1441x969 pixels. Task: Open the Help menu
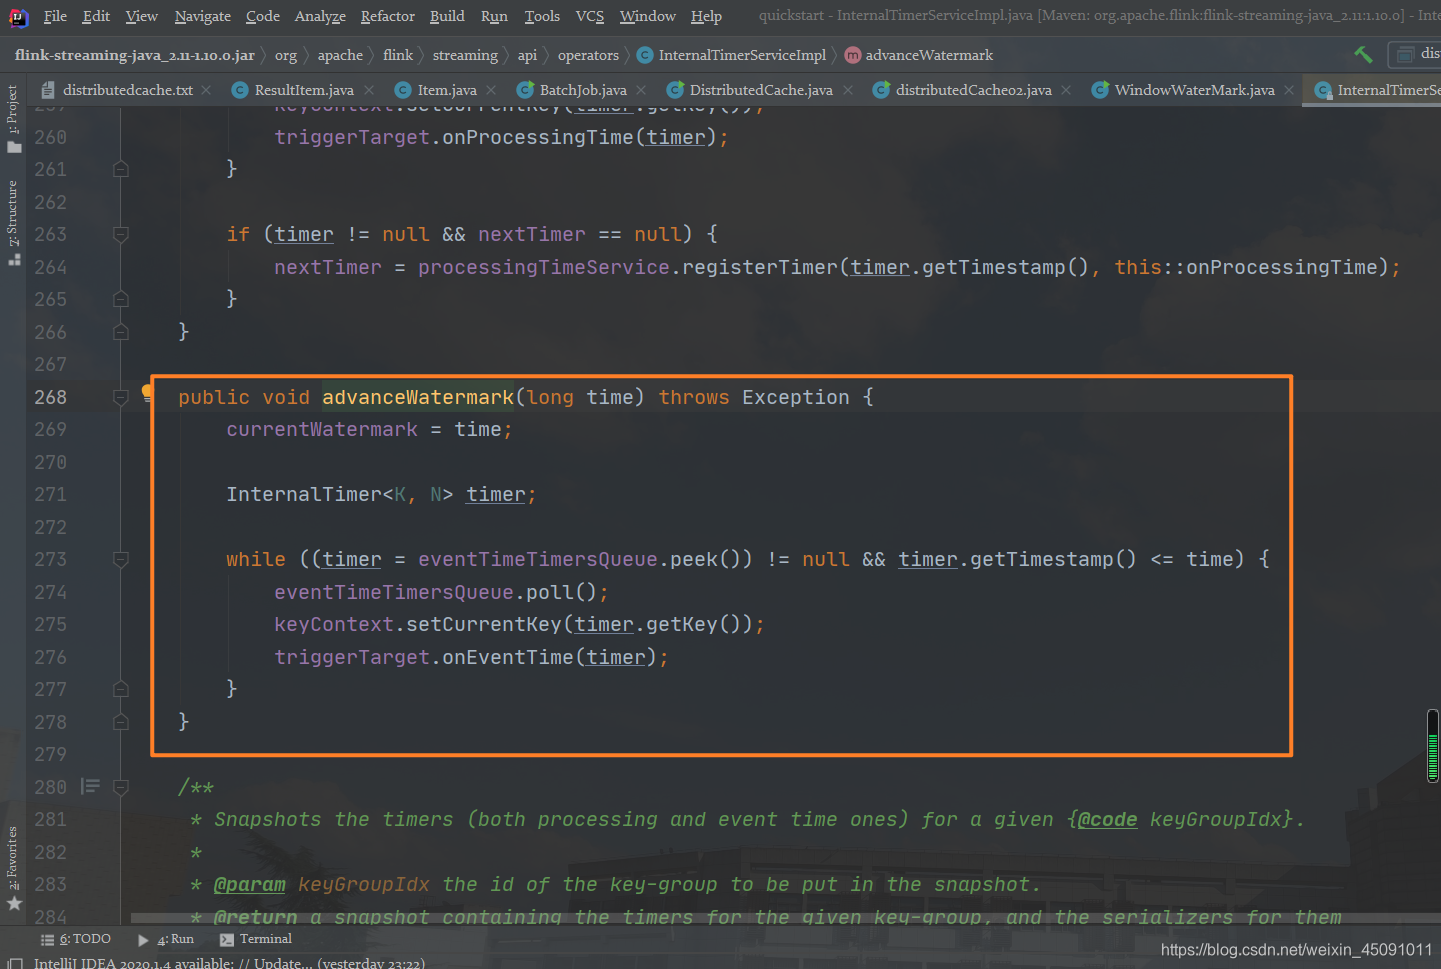(706, 16)
